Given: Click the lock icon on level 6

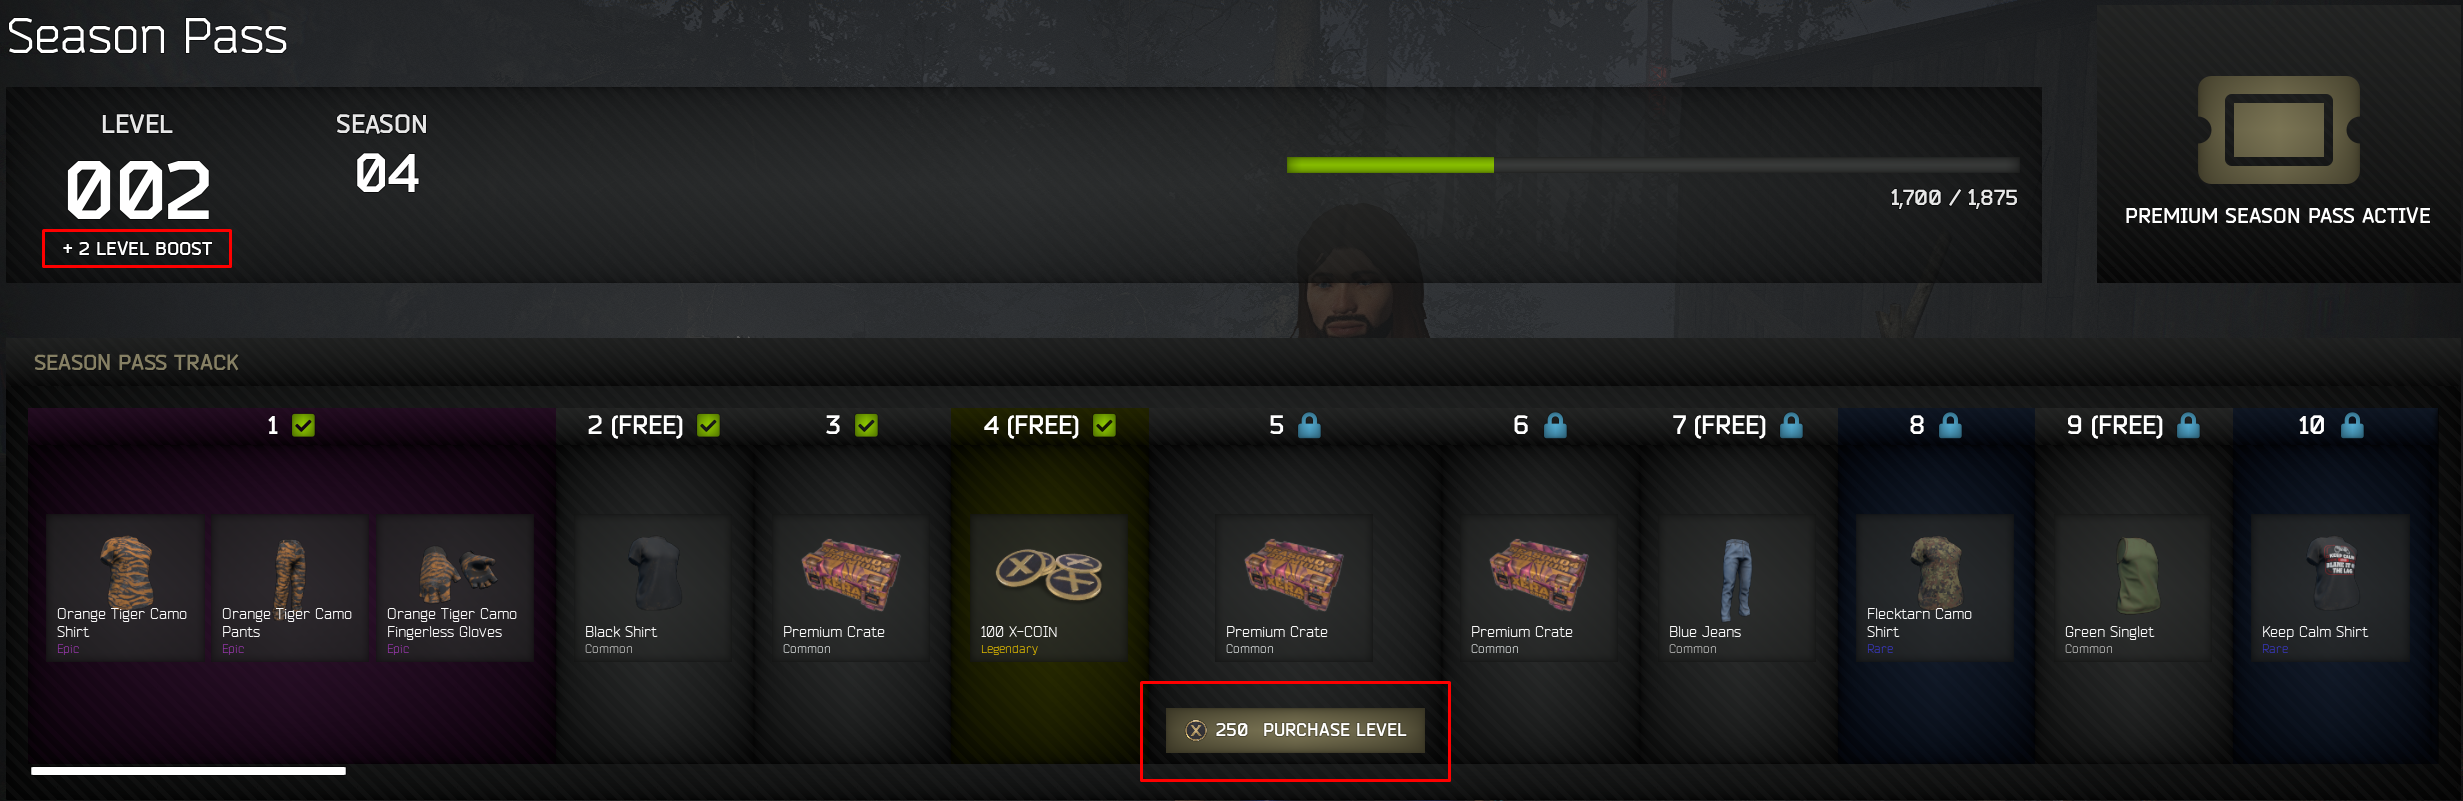Looking at the screenshot, I should point(1555,426).
